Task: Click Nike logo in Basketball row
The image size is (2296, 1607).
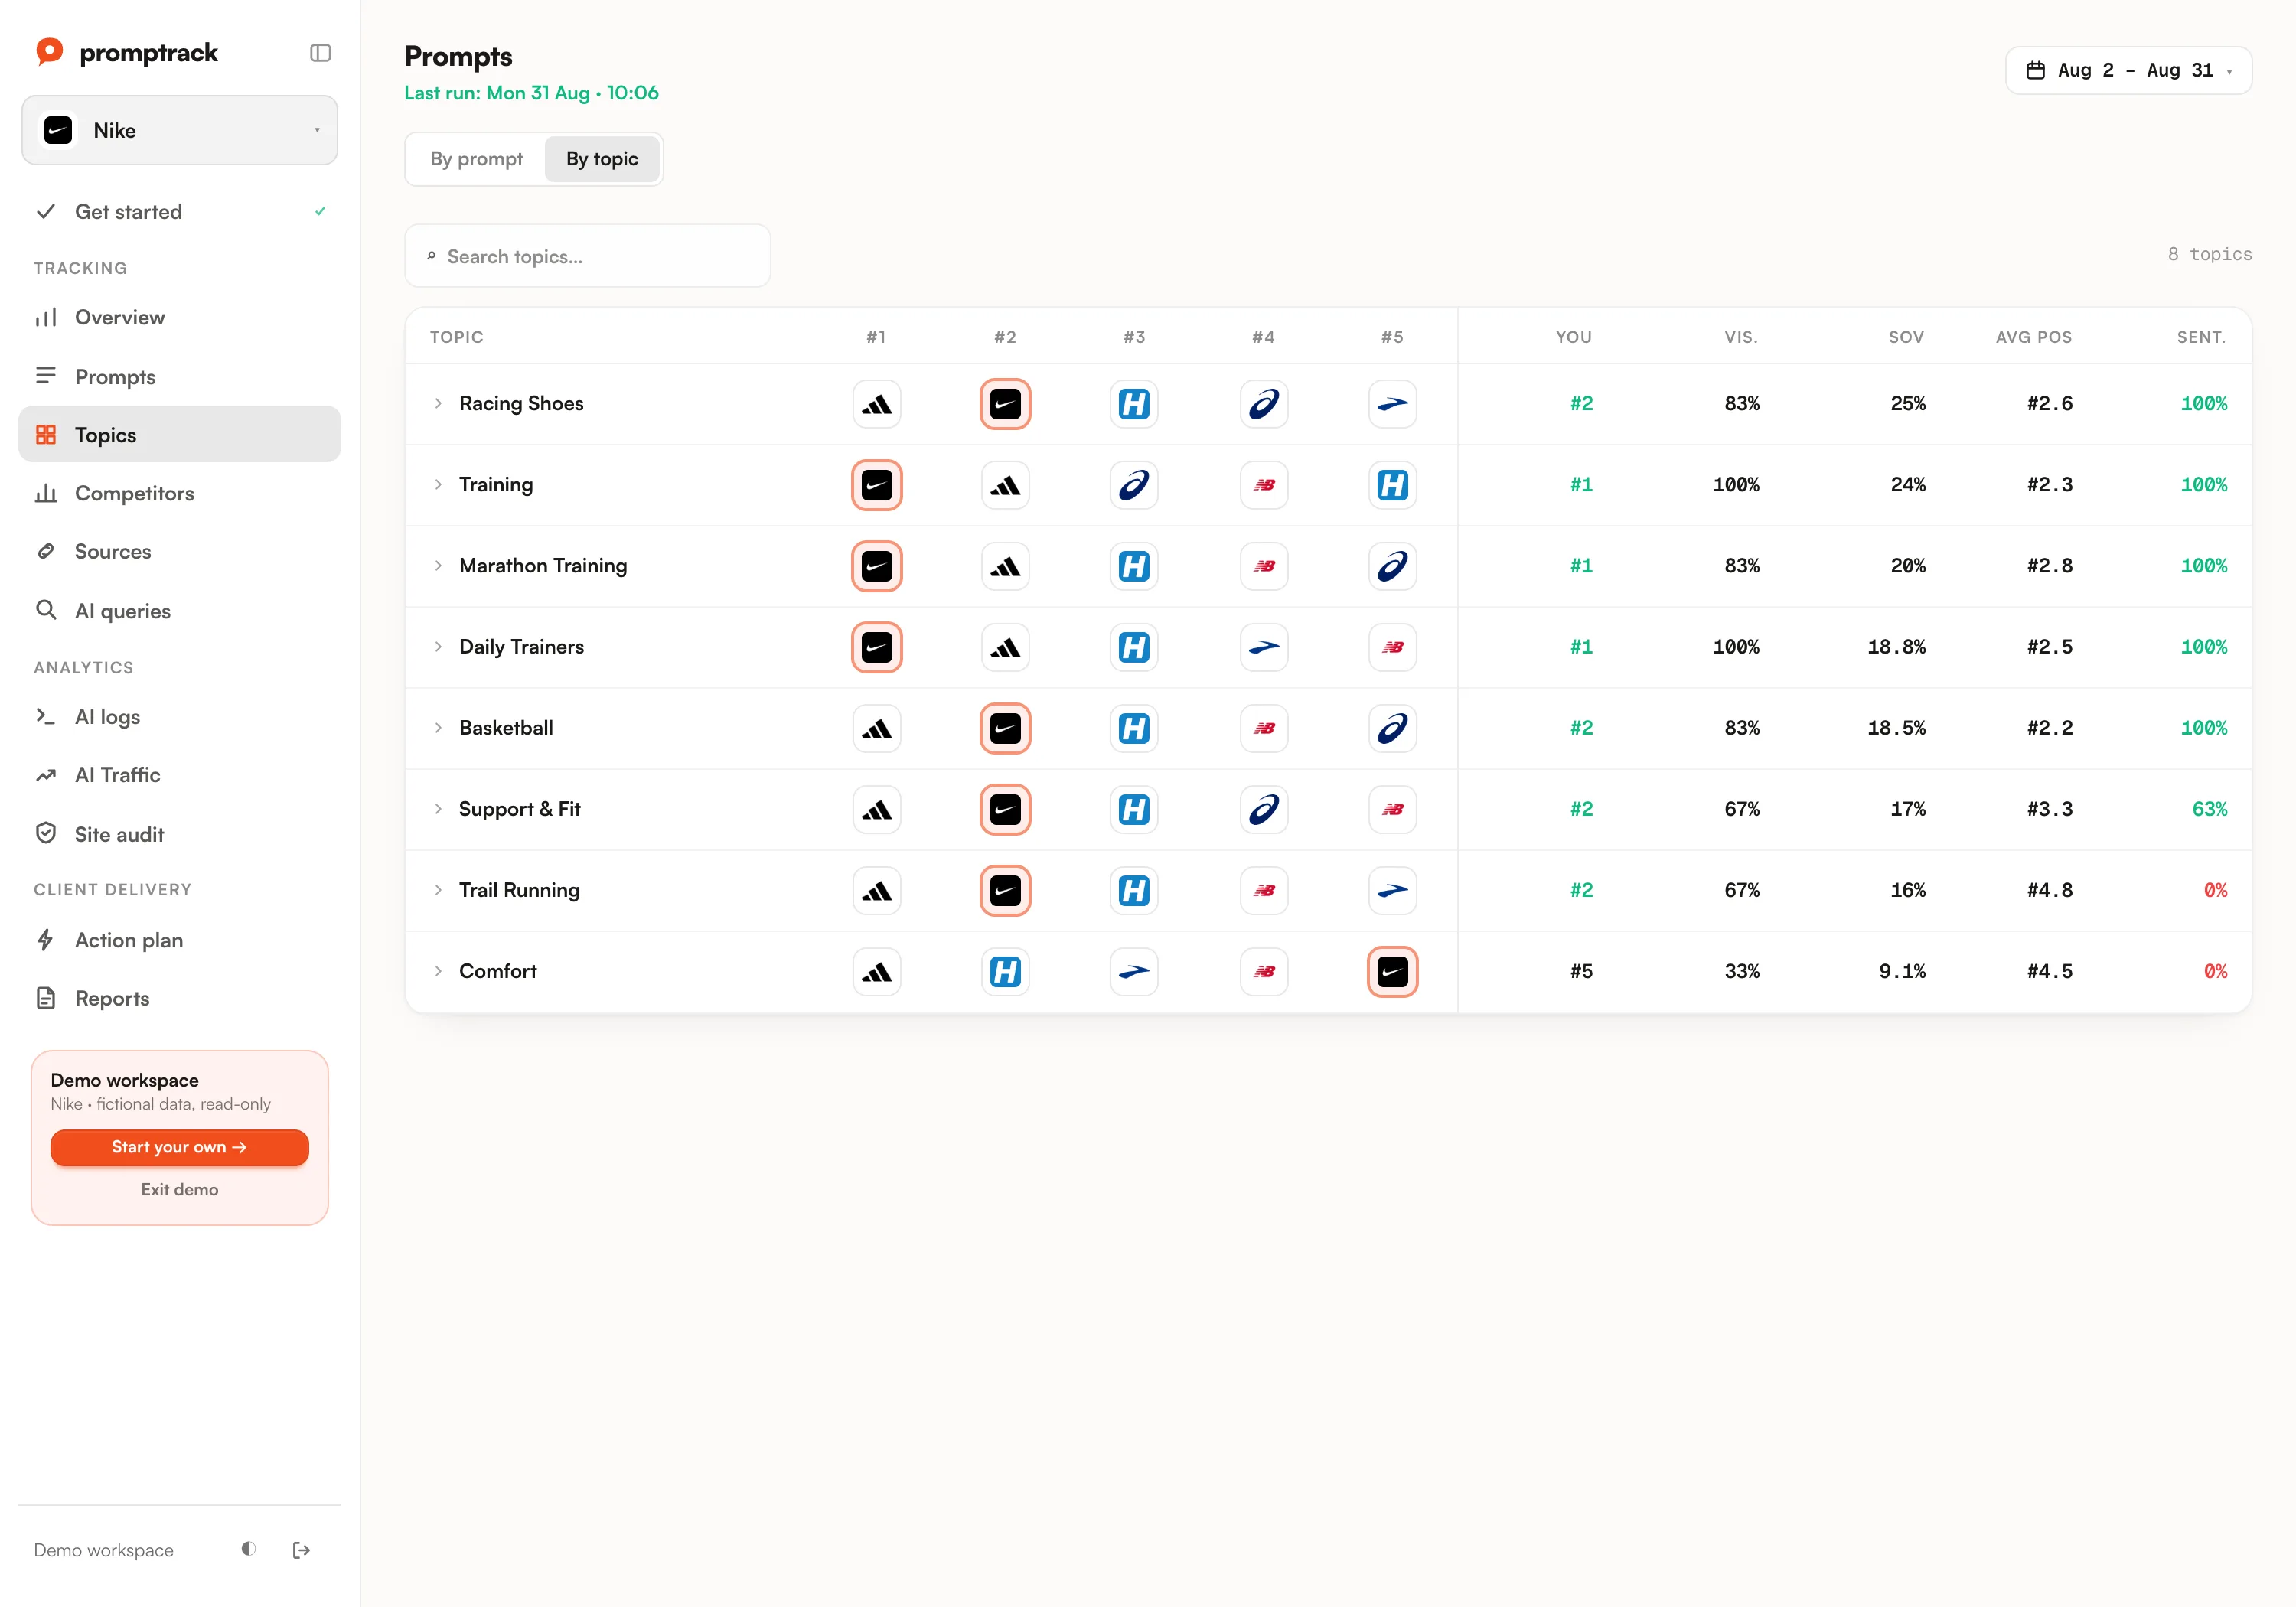Action: click(1005, 728)
